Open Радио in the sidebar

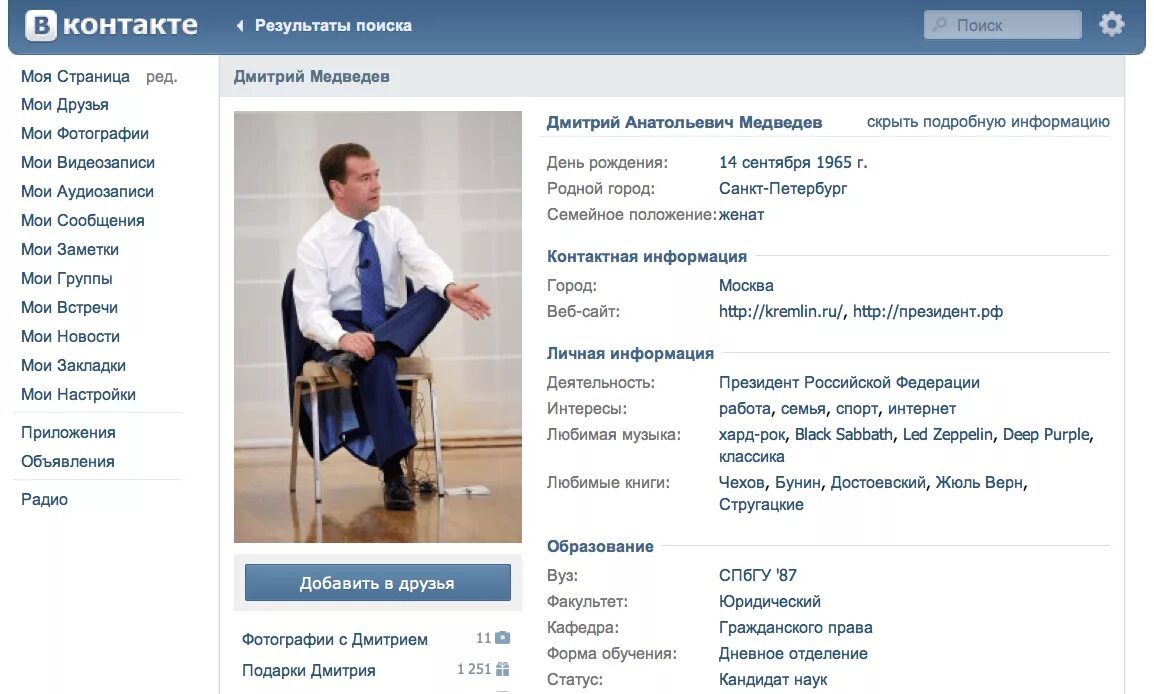pyautogui.click(x=44, y=500)
